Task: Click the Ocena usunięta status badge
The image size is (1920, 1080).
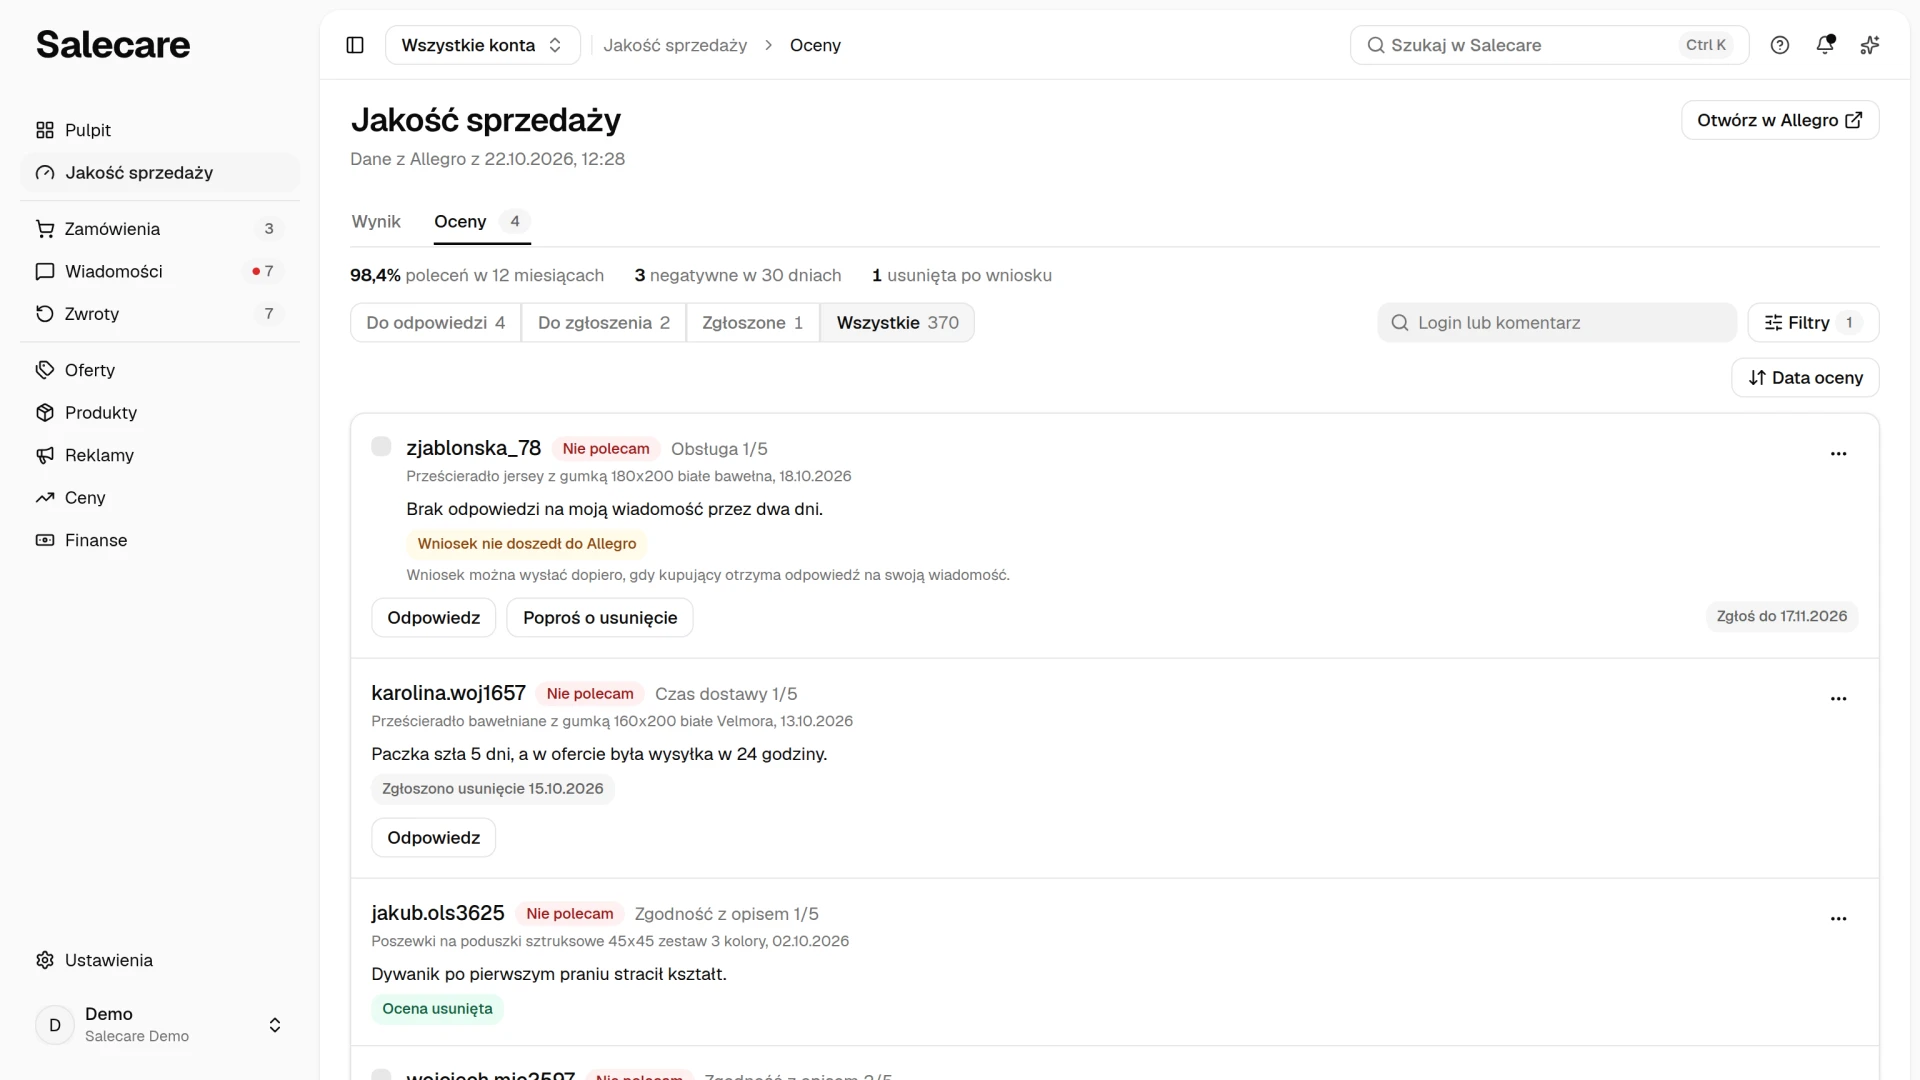Action: (x=437, y=1009)
